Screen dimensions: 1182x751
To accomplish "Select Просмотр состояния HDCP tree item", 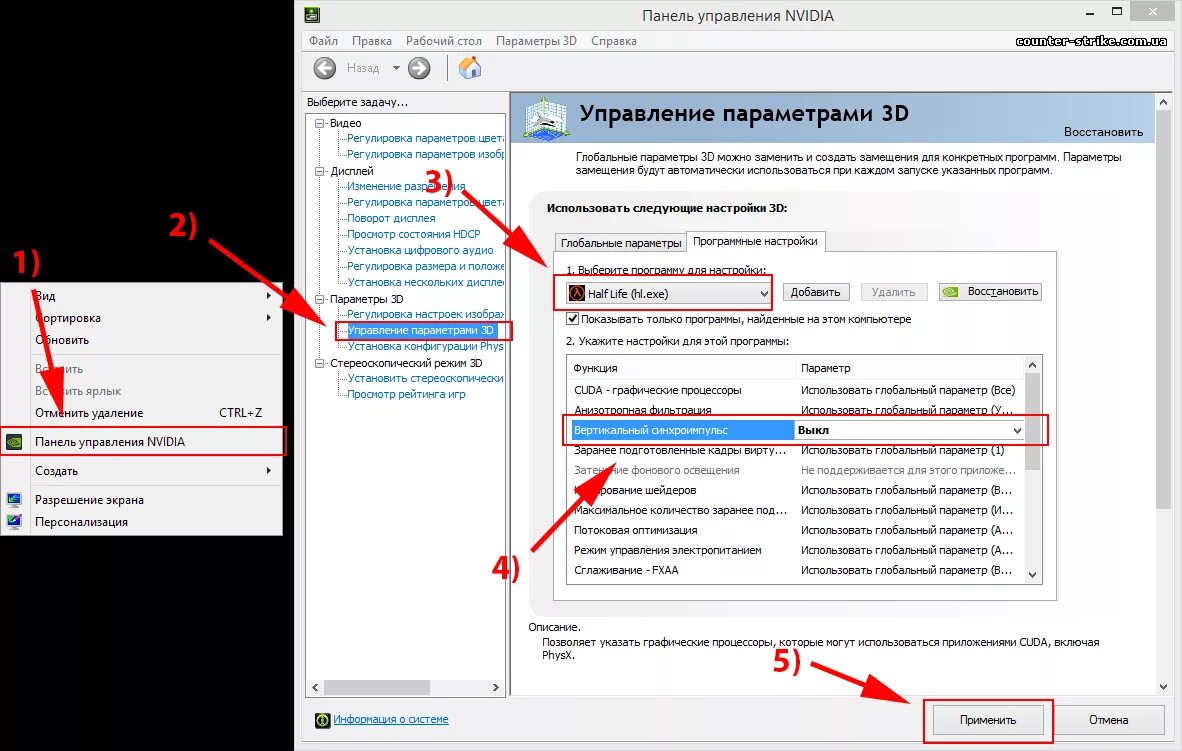I will [413, 234].
